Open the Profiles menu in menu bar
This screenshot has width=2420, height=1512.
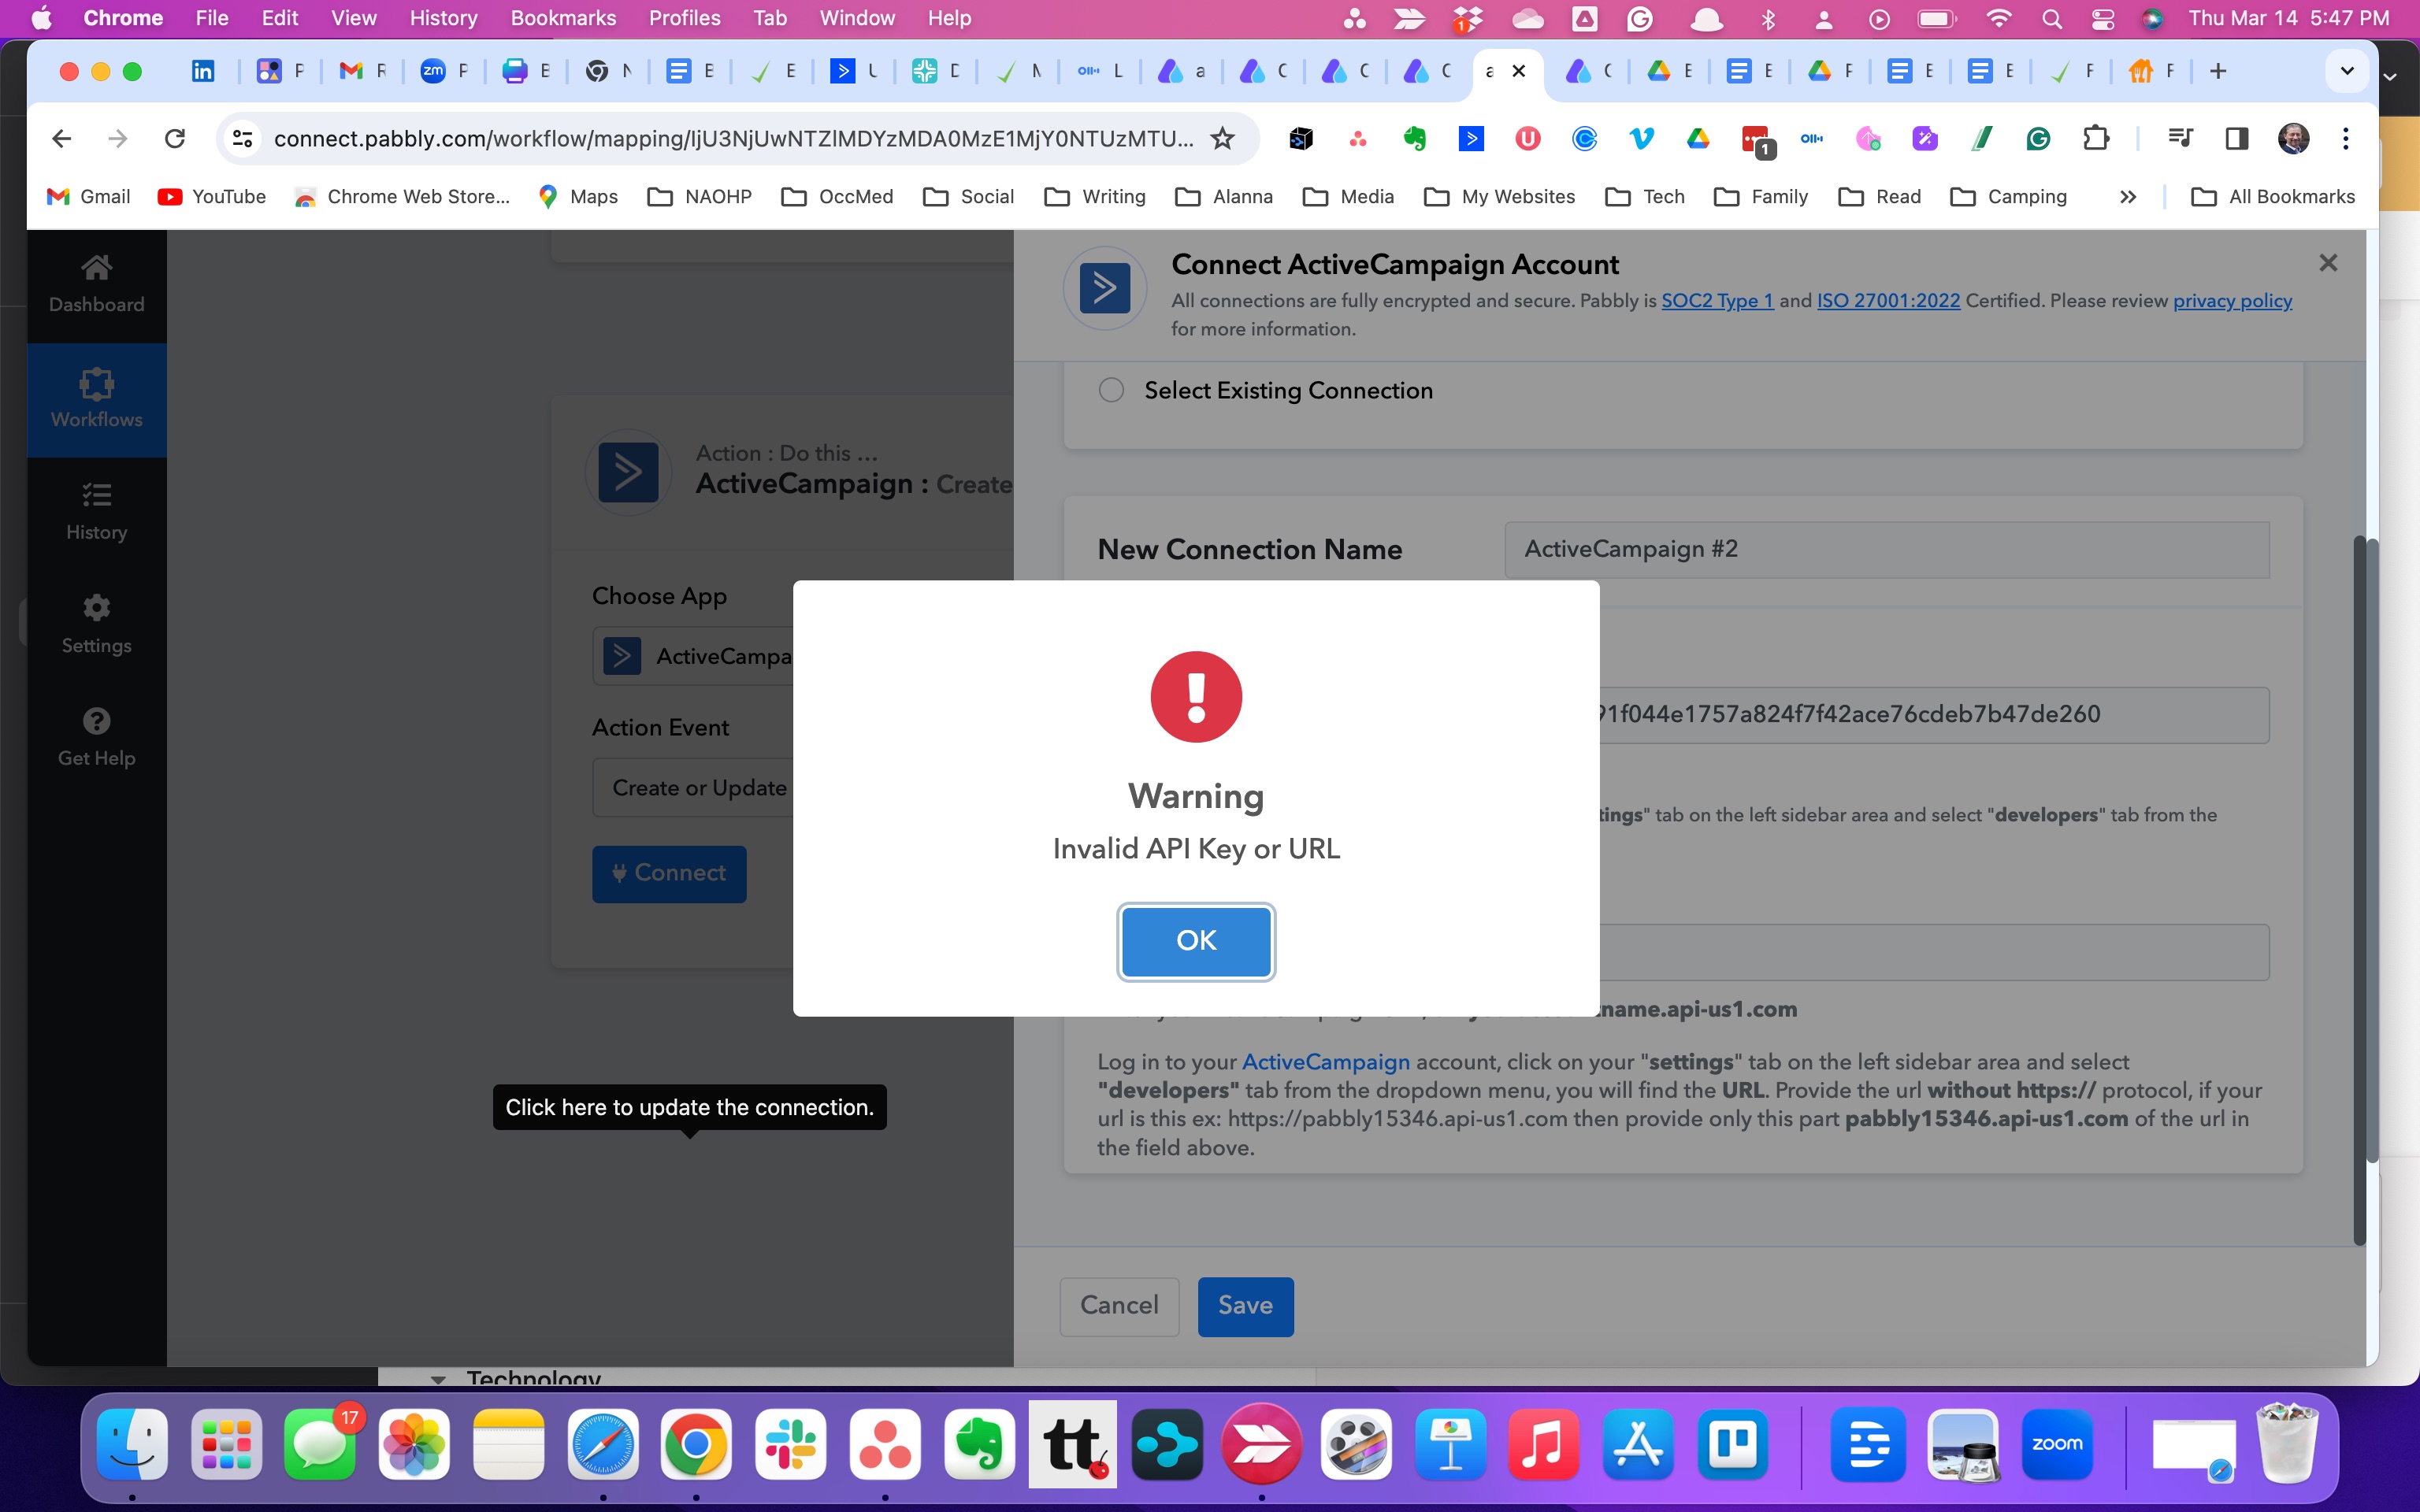coord(685,18)
